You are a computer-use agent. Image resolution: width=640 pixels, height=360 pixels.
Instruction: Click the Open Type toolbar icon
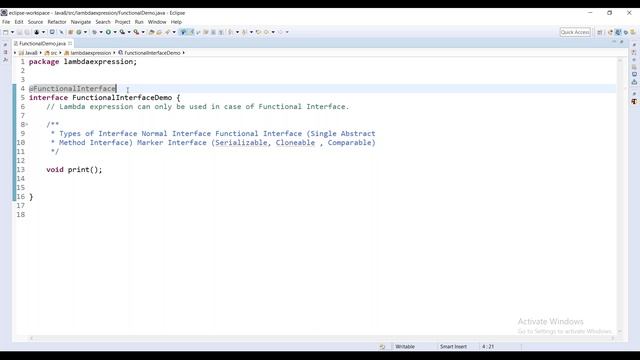click(x=151, y=32)
